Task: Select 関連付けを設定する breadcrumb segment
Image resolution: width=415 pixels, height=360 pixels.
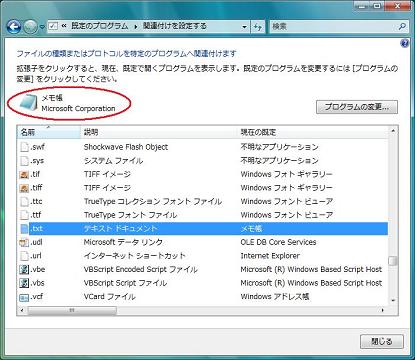Action: click(x=175, y=26)
